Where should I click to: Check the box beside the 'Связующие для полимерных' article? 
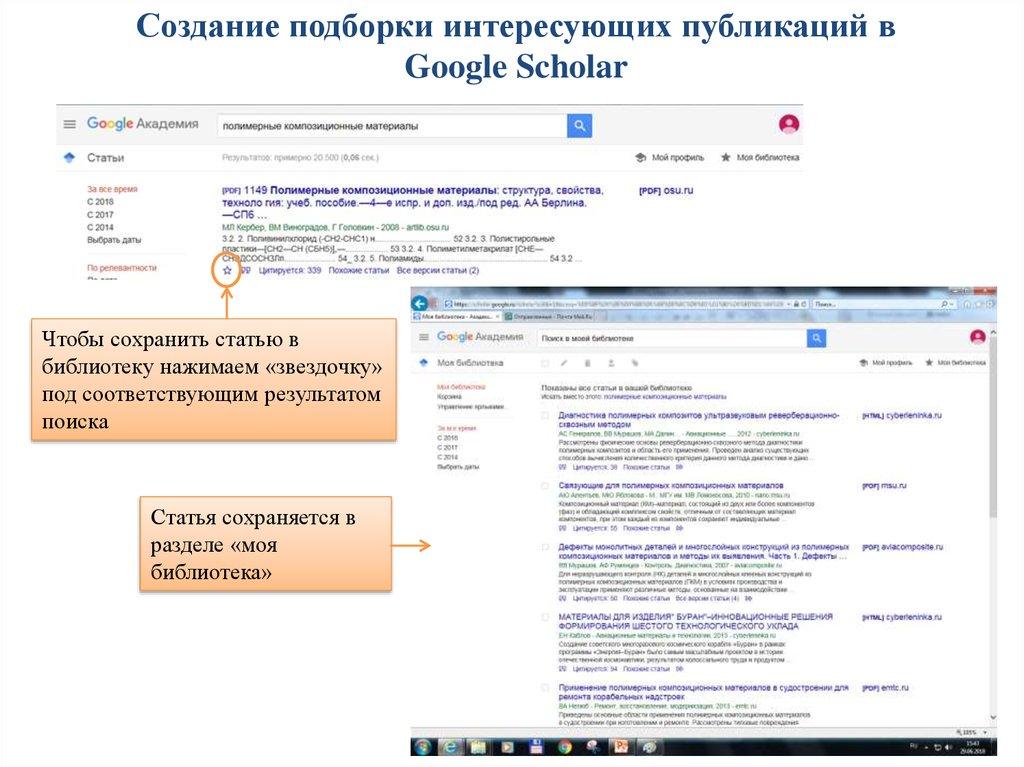545,485
